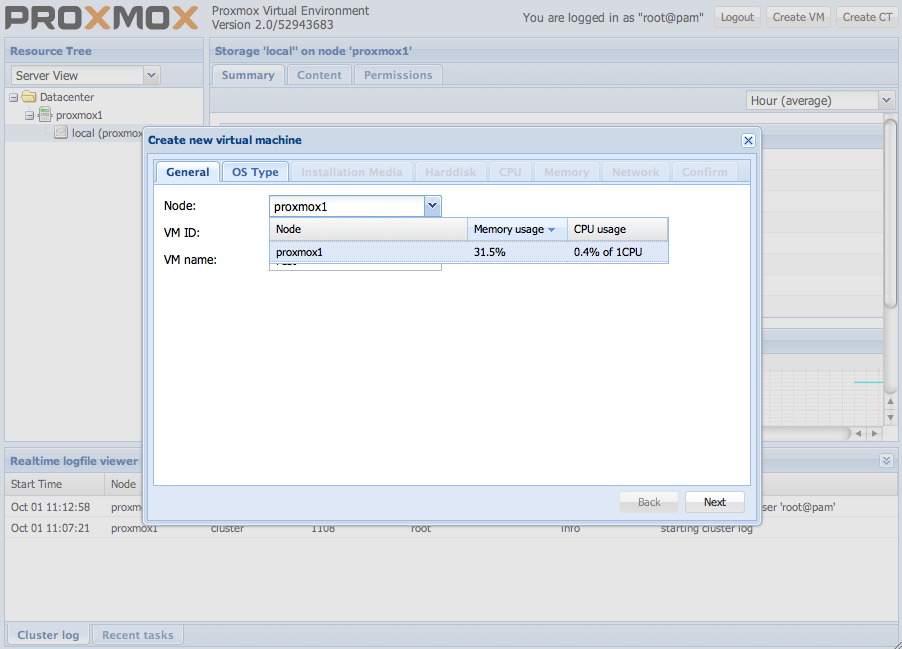Collapse the Datacenter tree node
Viewport: 902px width, 649px height.
14,97
